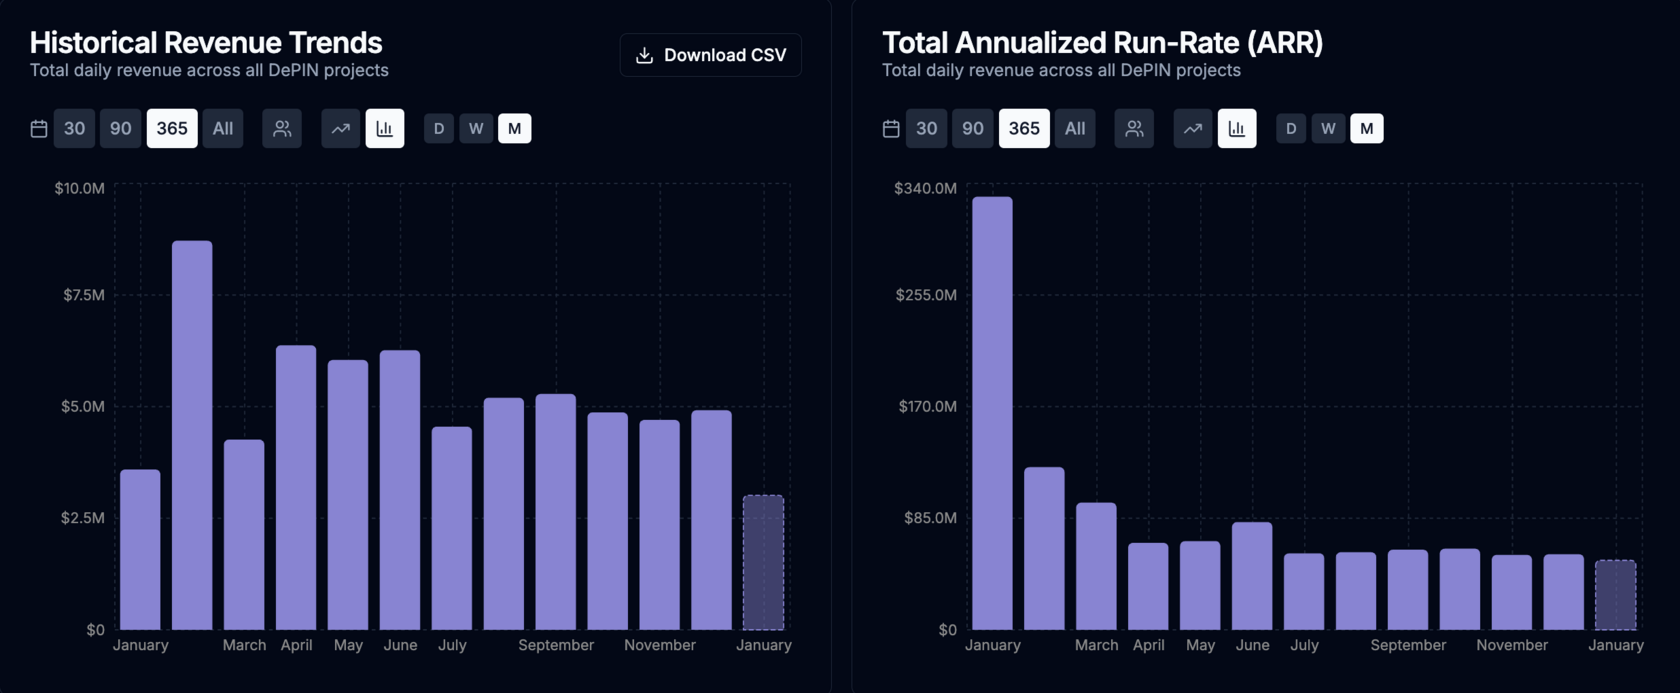
Task: Click tallest bar in Historical Revenue chart
Action: (x=192, y=435)
